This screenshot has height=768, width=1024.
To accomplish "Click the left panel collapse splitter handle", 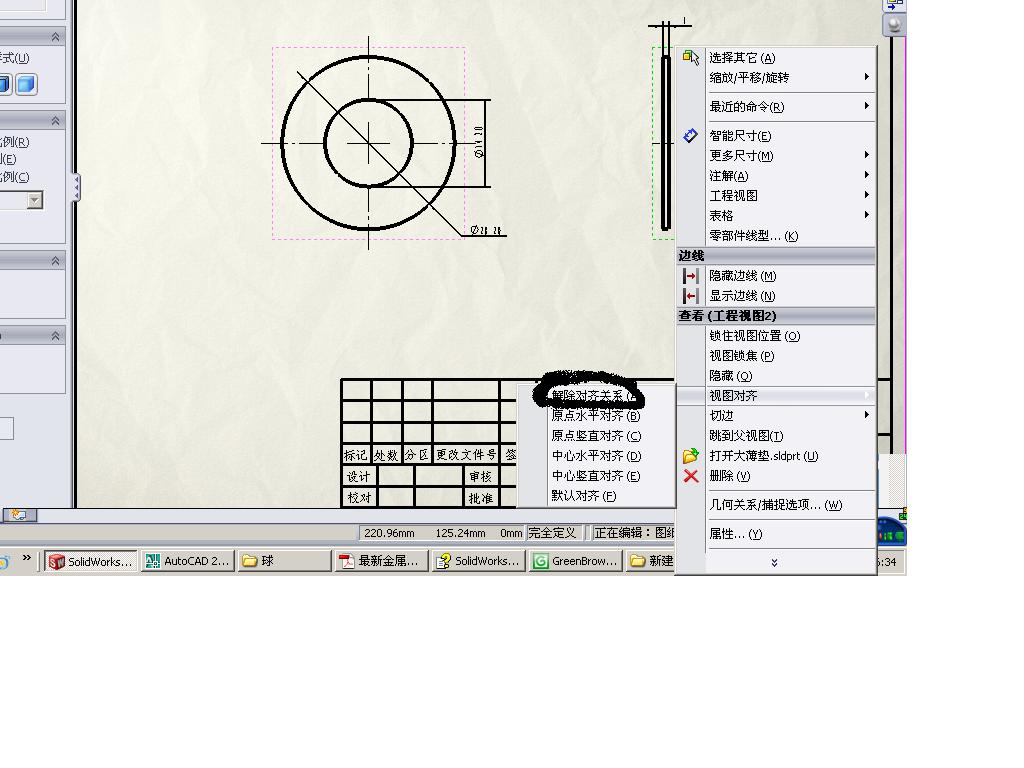I will [x=76, y=188].
